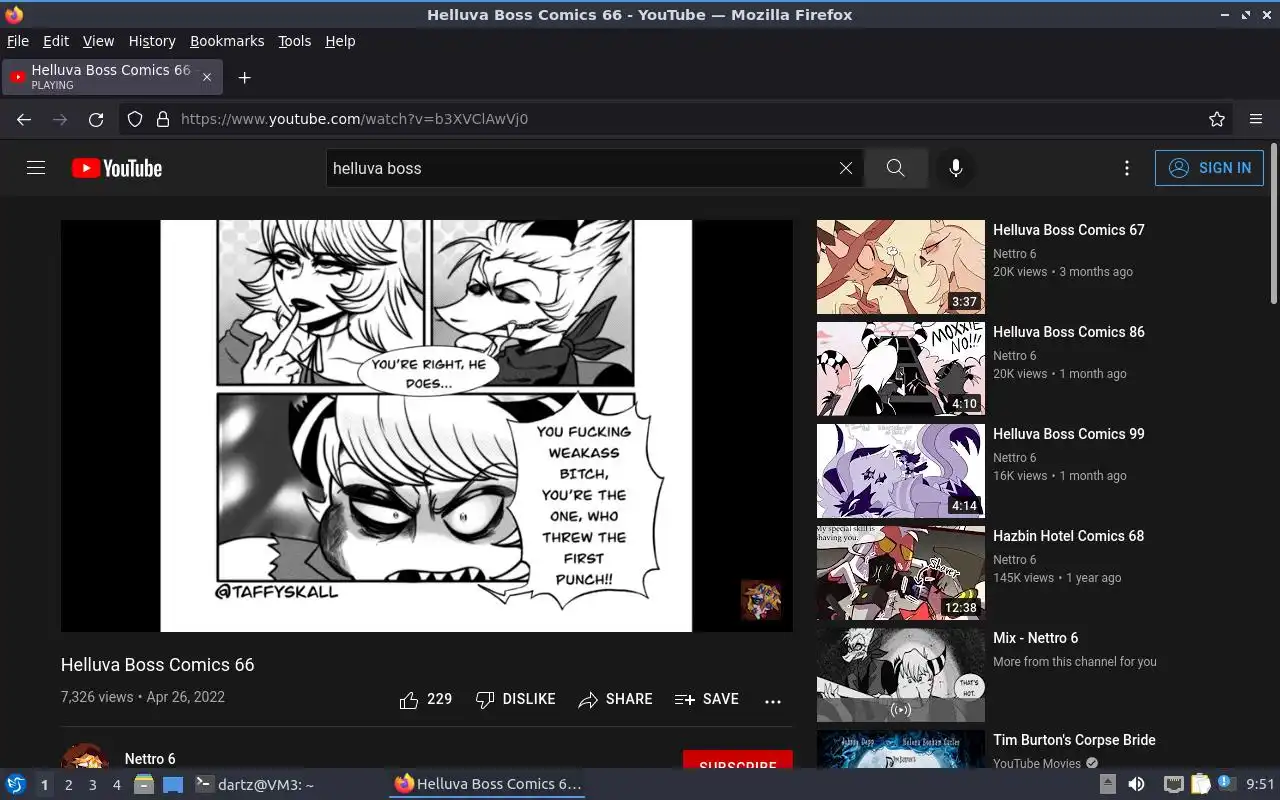Open the Tools menu
The width and height of the screenshot is (1280, 800).
tap(295, 41)
